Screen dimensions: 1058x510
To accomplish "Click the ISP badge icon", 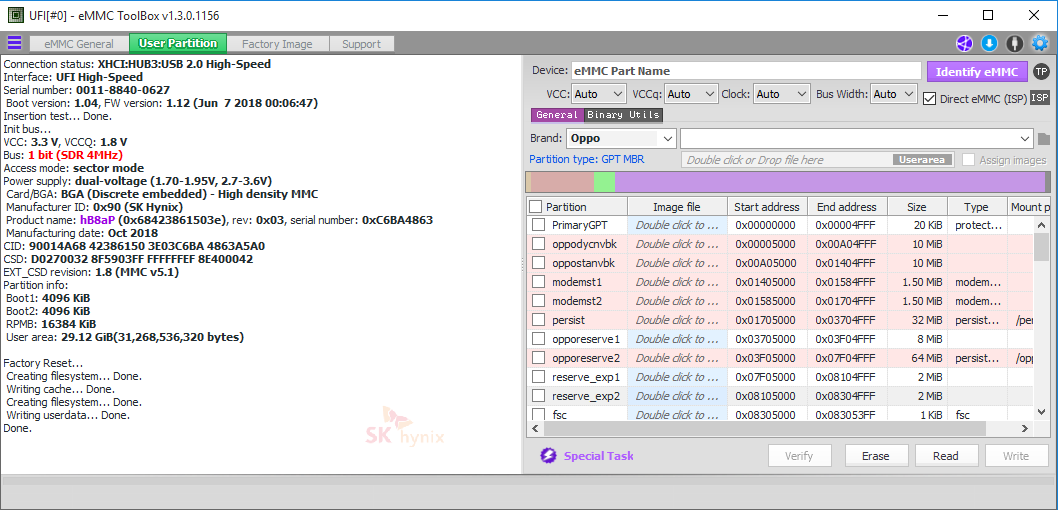I will click(1040, 97).
